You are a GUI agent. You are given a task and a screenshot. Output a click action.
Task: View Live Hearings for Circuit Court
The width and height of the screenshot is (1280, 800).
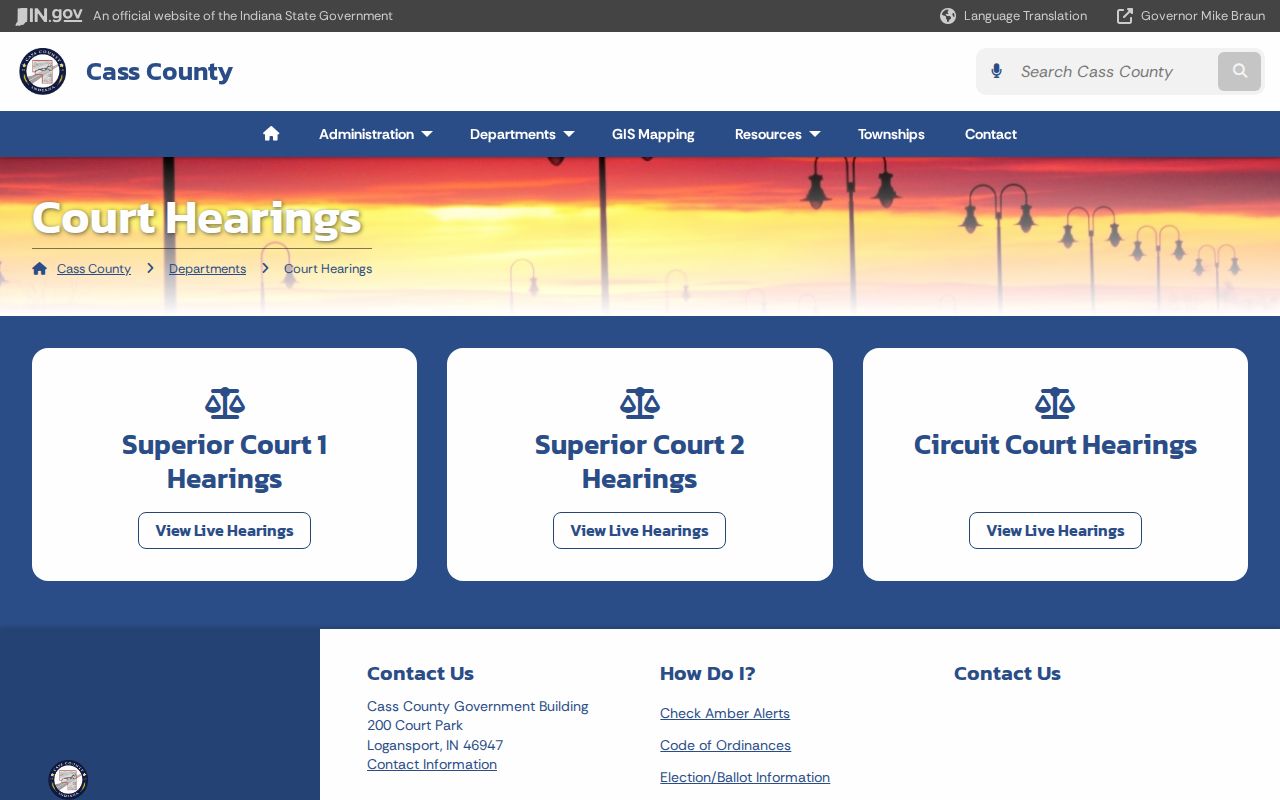(x=1055, y=531)
